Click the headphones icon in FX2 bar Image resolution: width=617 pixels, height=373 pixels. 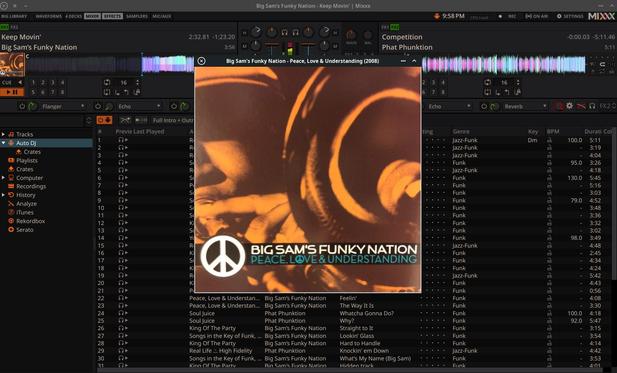592,106
